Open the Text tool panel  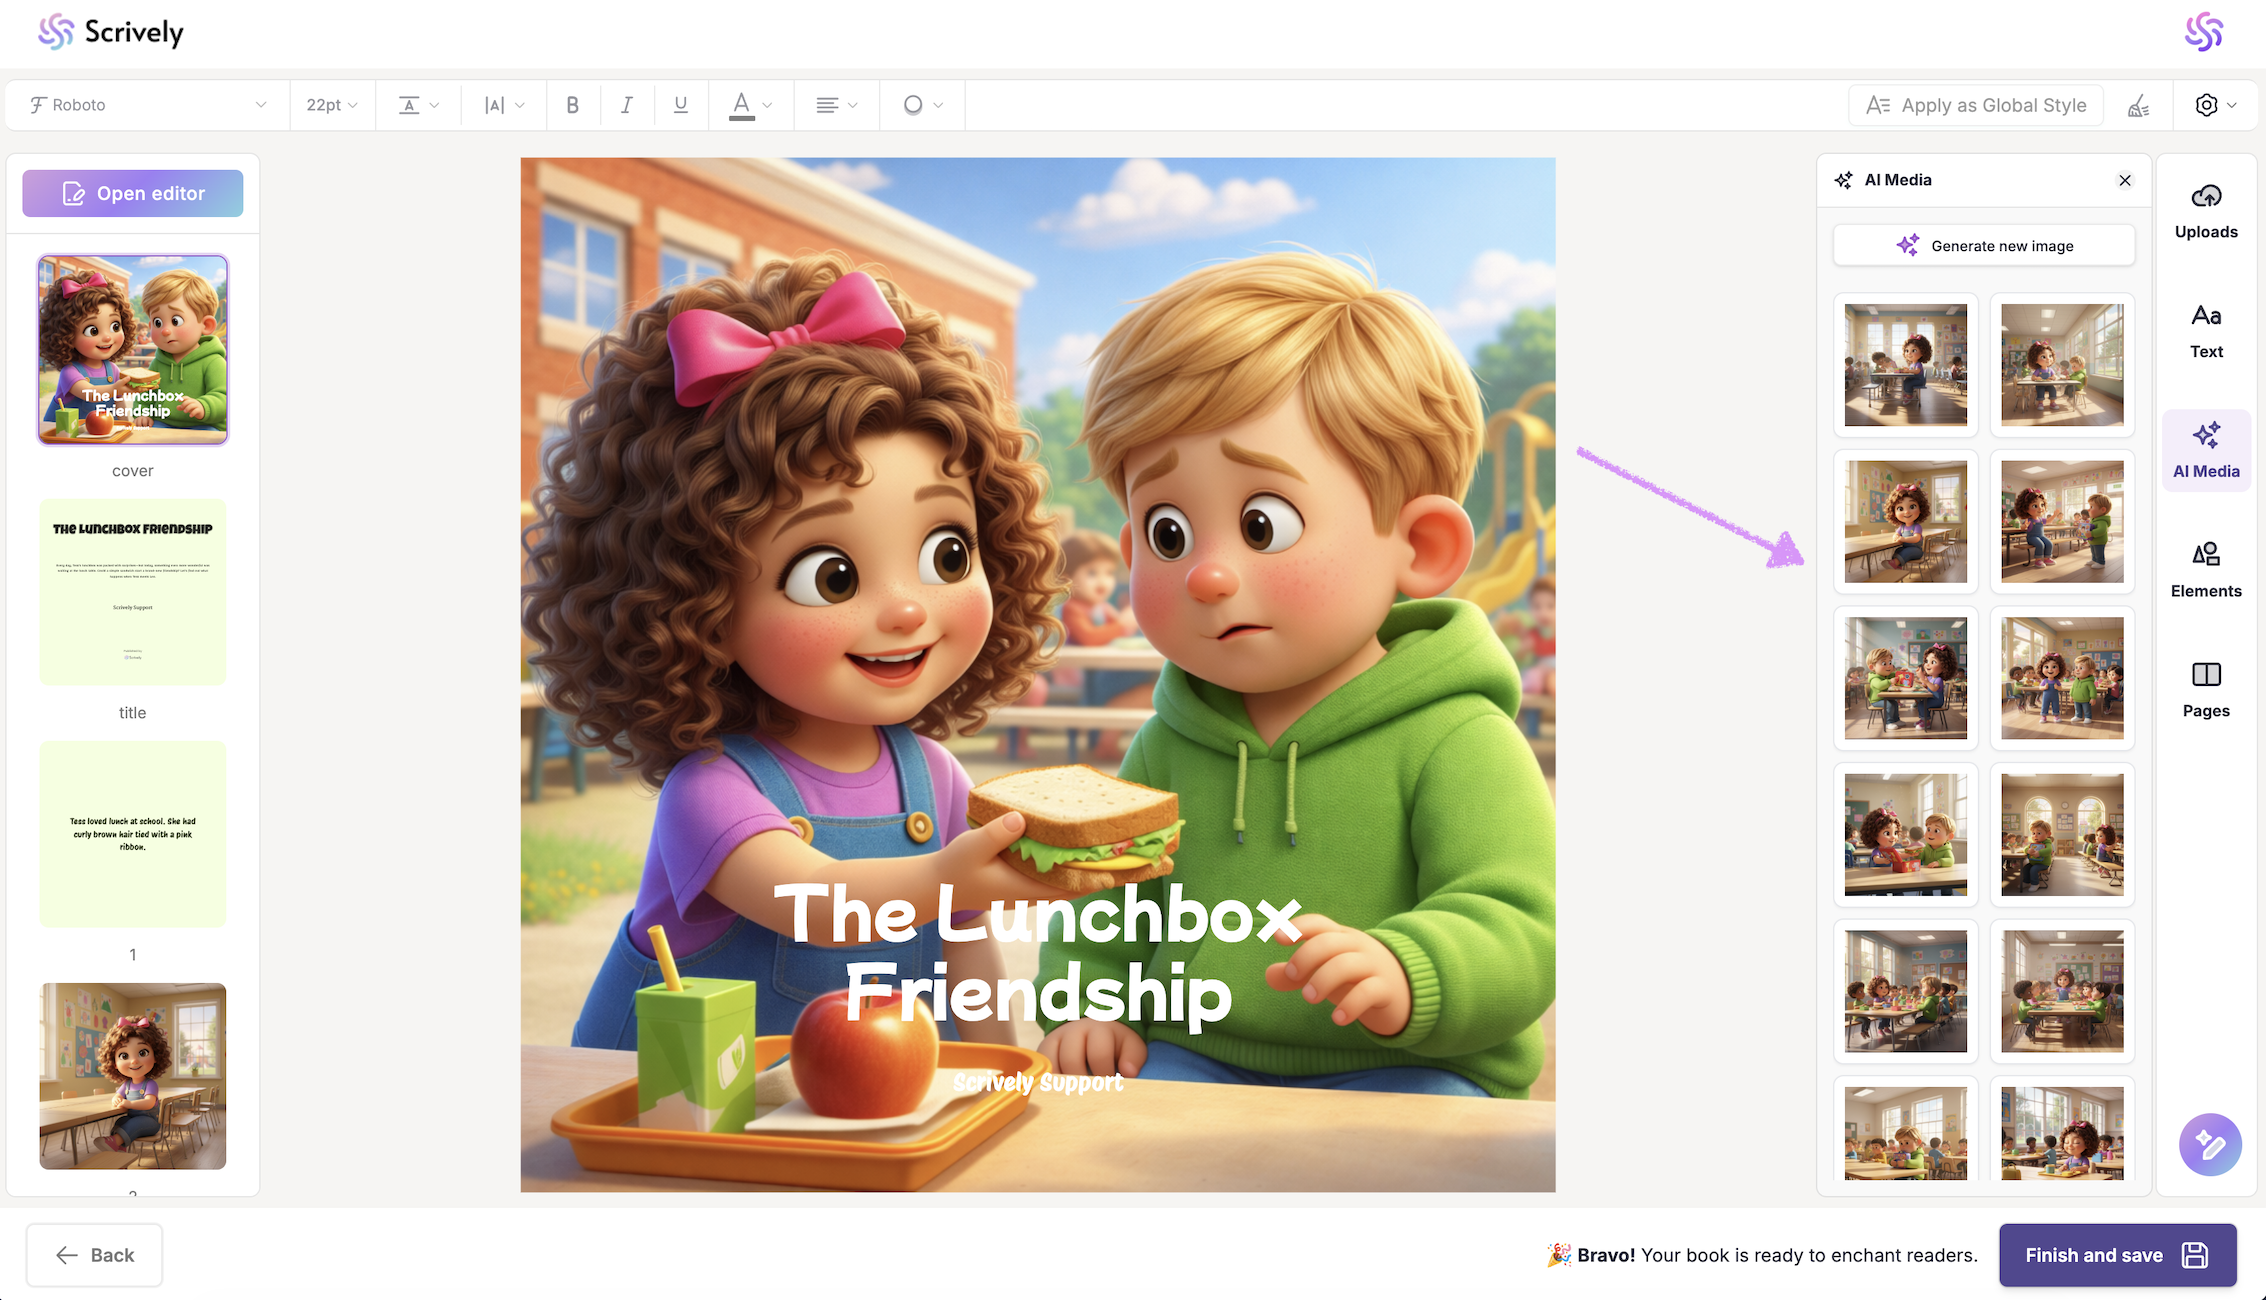point(2206,330)
